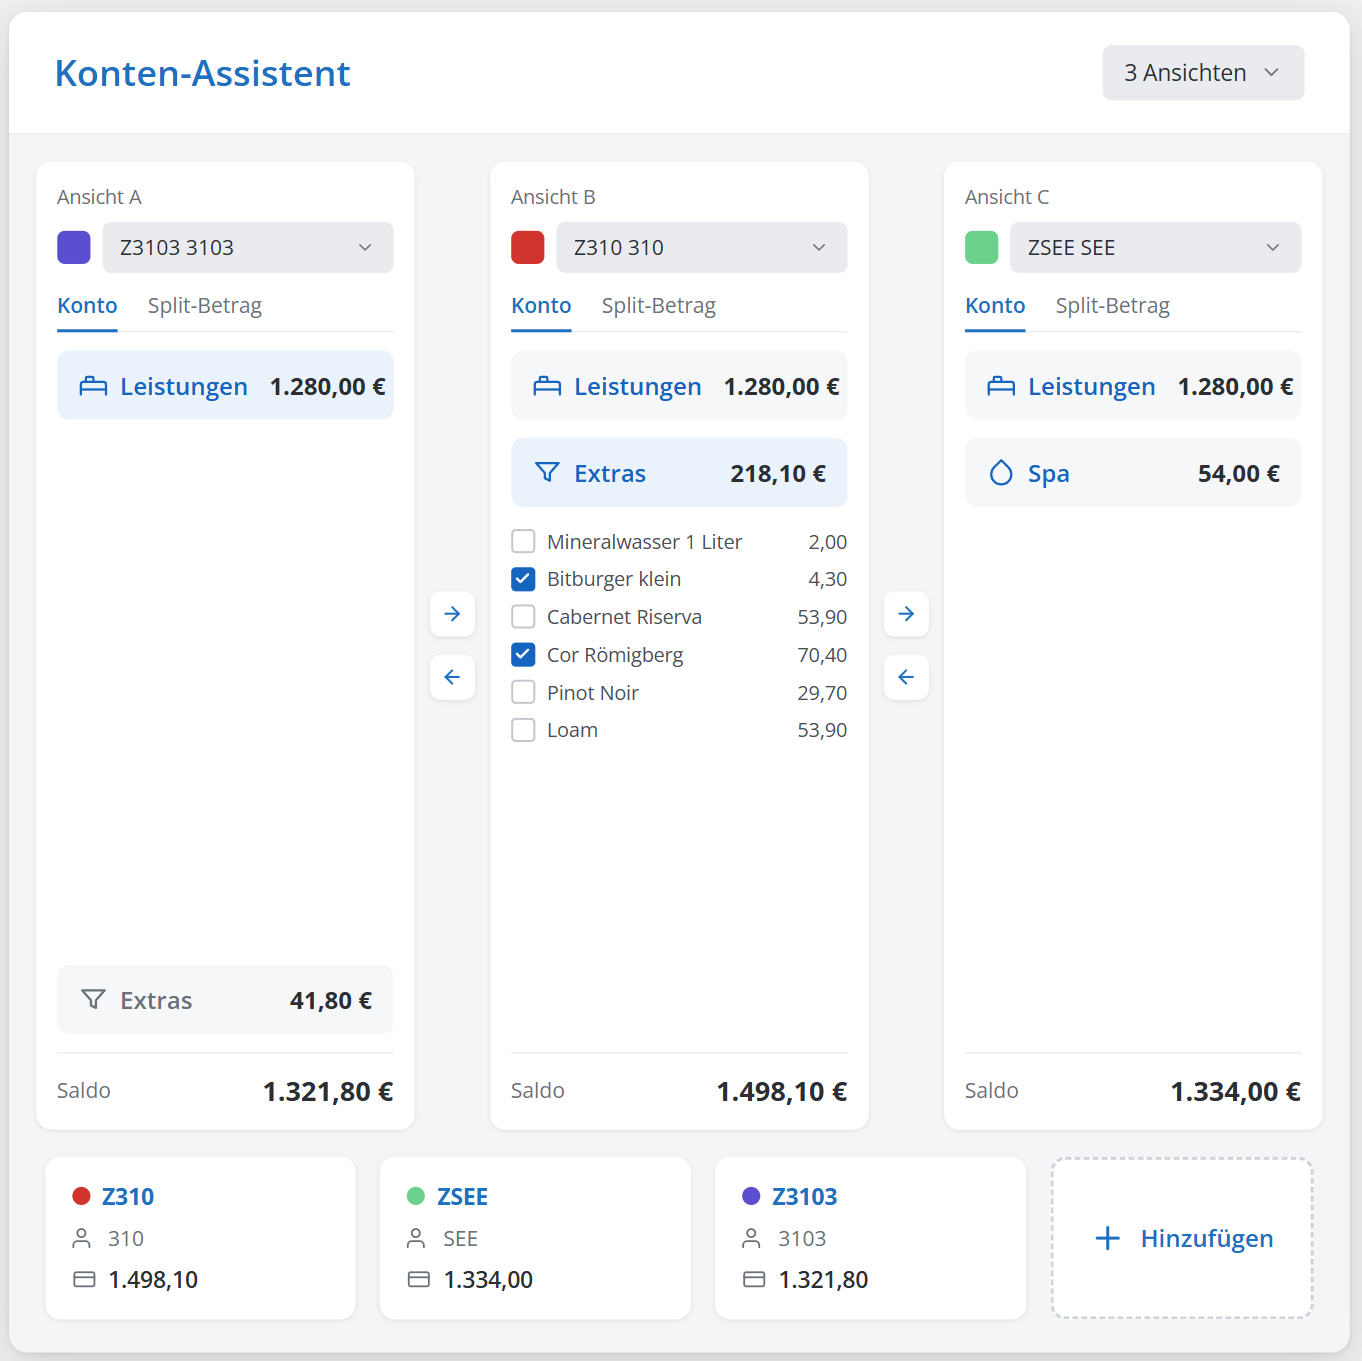Click left arrow between Ansicht B and C
This screenshot has width=1362, height=1361.
[x=906, y=678]
